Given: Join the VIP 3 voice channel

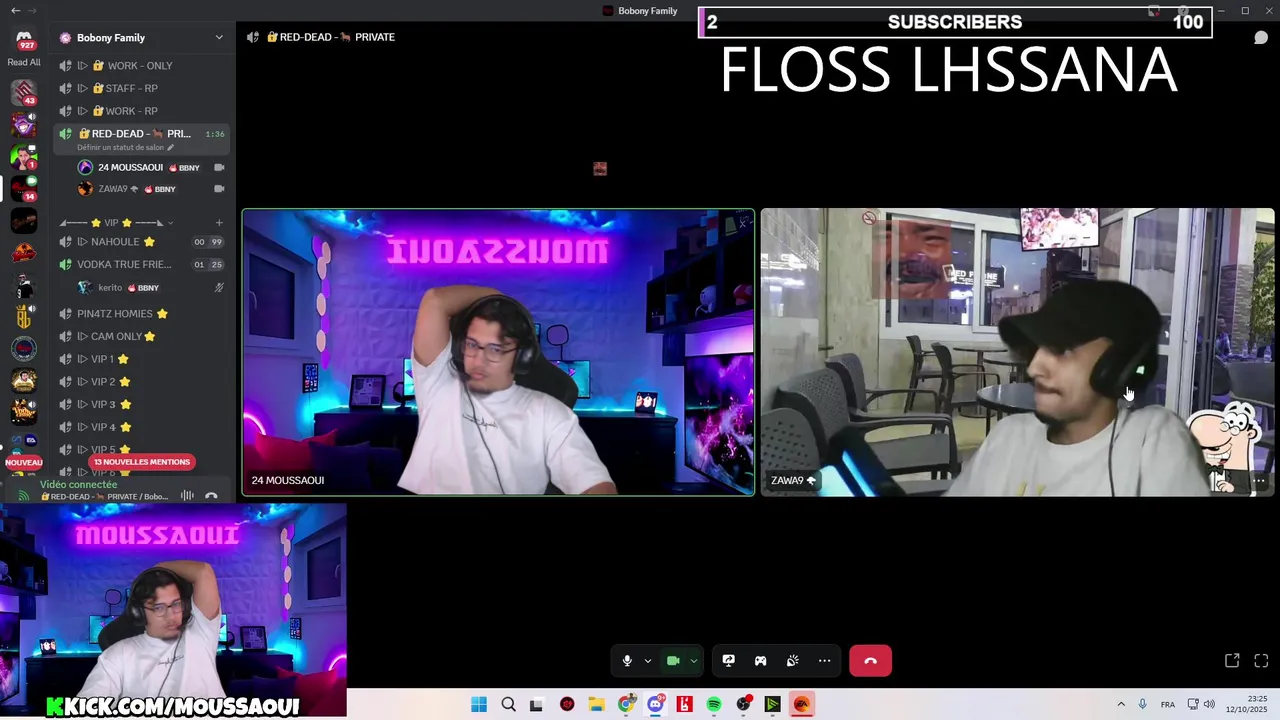Looking at the screenshot, I should pos(140,405).
